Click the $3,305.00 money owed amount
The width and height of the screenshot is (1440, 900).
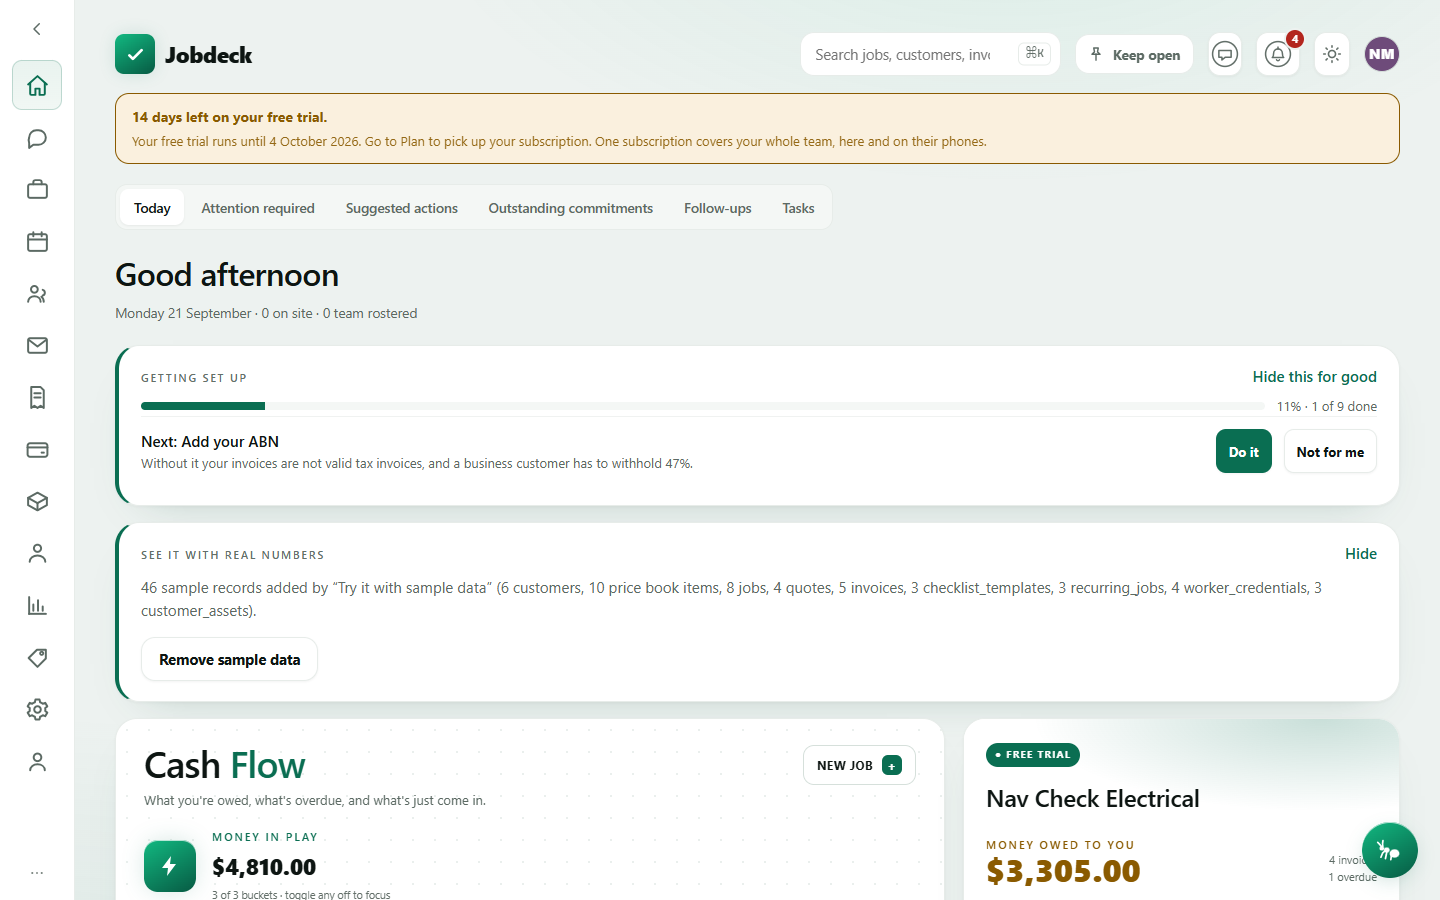click(x=1063, y=871)
